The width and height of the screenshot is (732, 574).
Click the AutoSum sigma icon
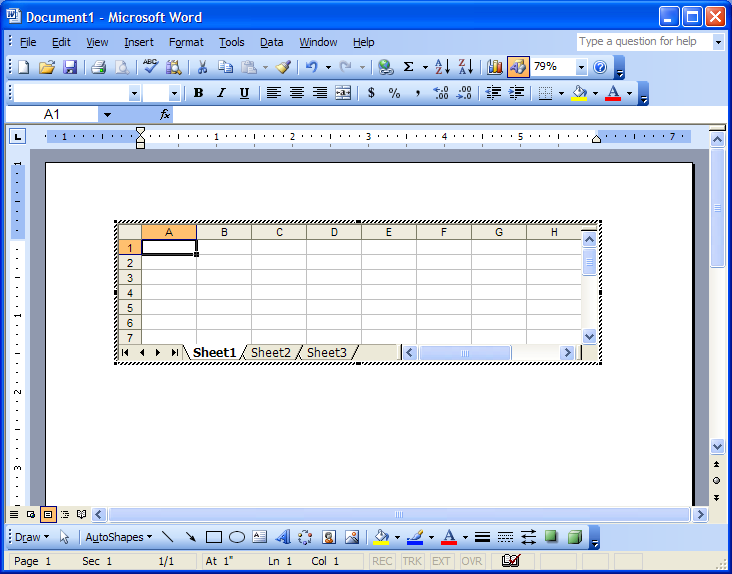point(408,67)
